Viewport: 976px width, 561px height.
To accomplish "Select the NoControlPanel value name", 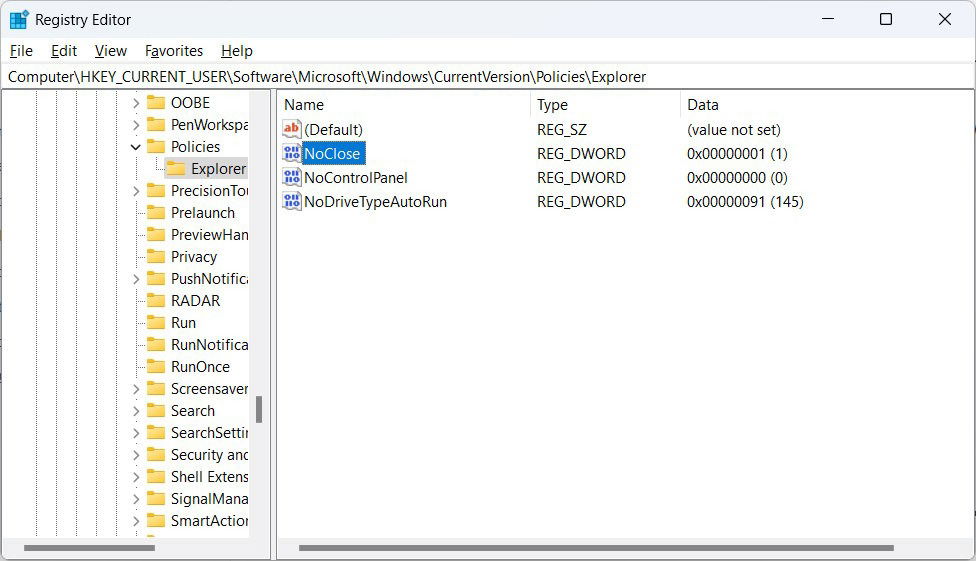I will [x=355, y=178].
